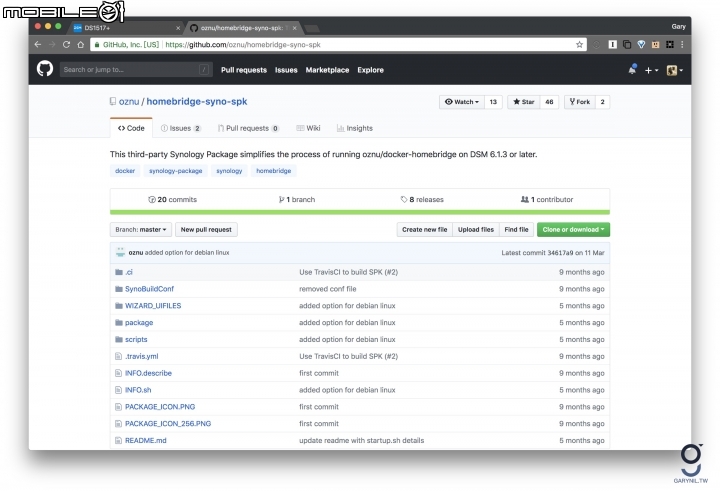
Task: Click commit message 'removed conf file'
Action: 327,289
